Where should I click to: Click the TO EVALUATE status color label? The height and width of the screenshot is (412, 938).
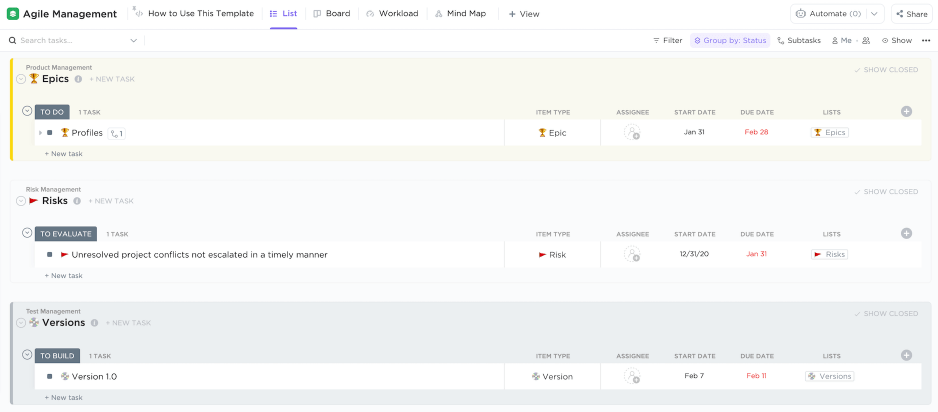(x=66, y=234)
